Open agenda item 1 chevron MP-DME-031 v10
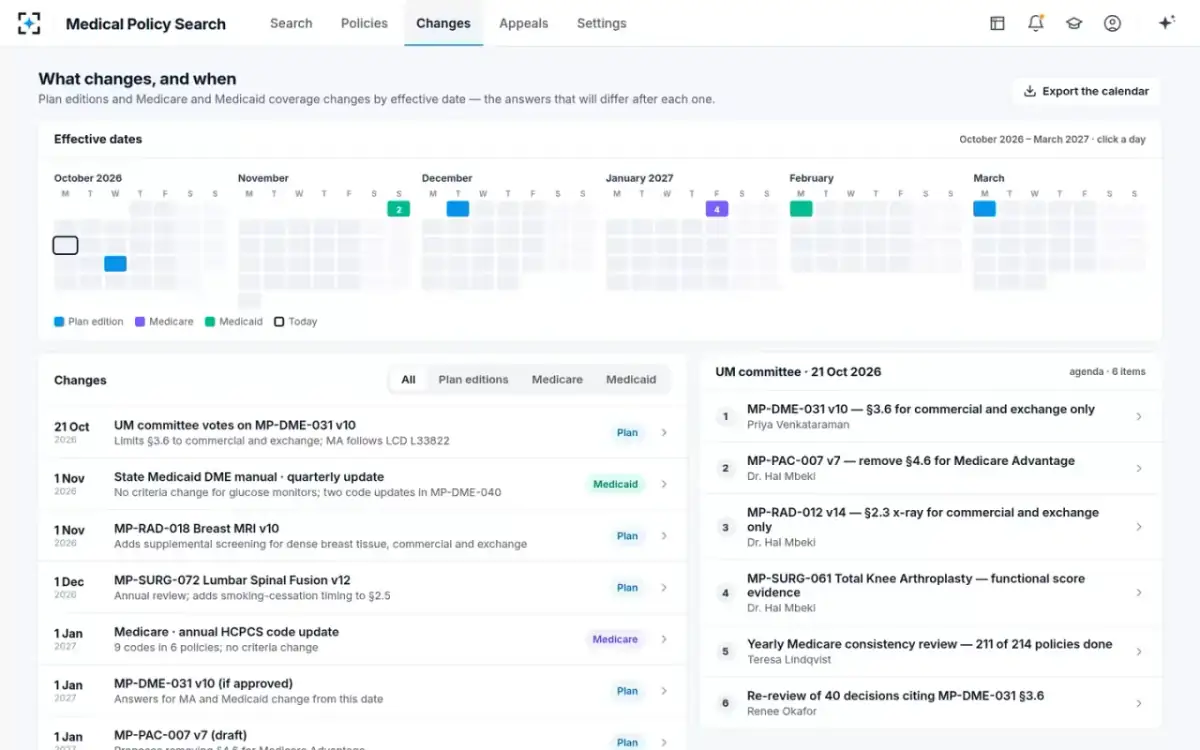The height and width of the screenshot is (750, 1200). (x=1139, y=416)
